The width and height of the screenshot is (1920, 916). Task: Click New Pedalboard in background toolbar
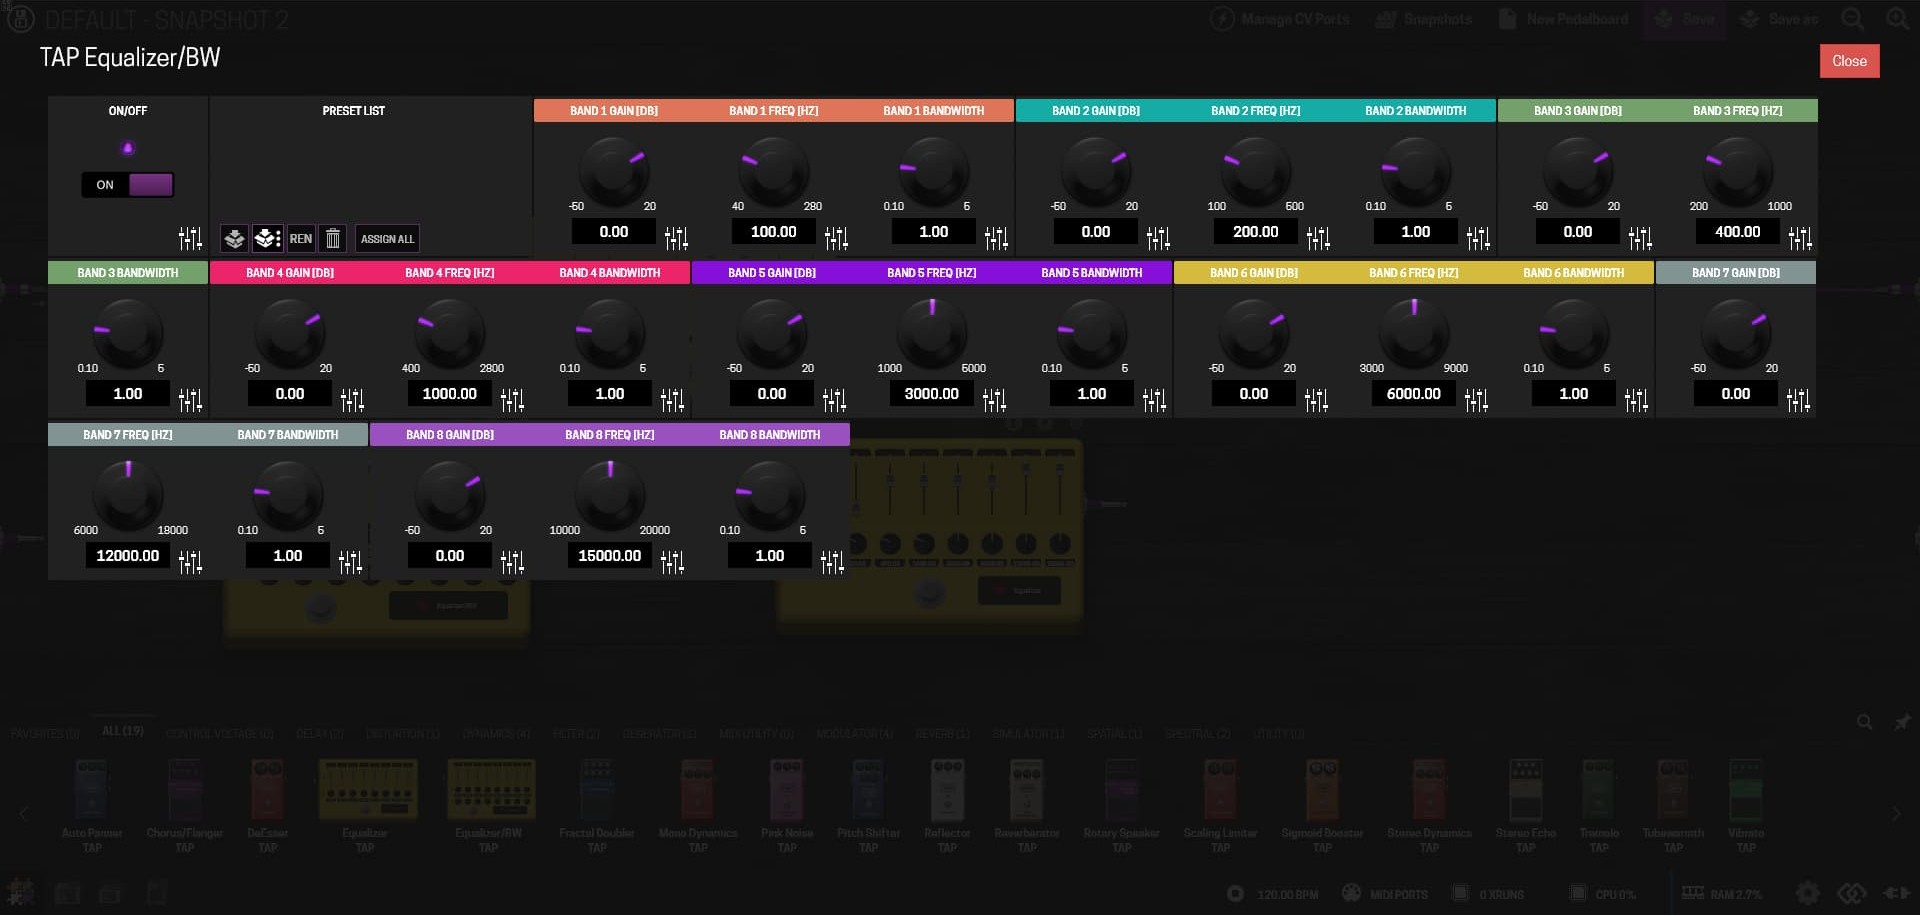[x=1565, y=19]
